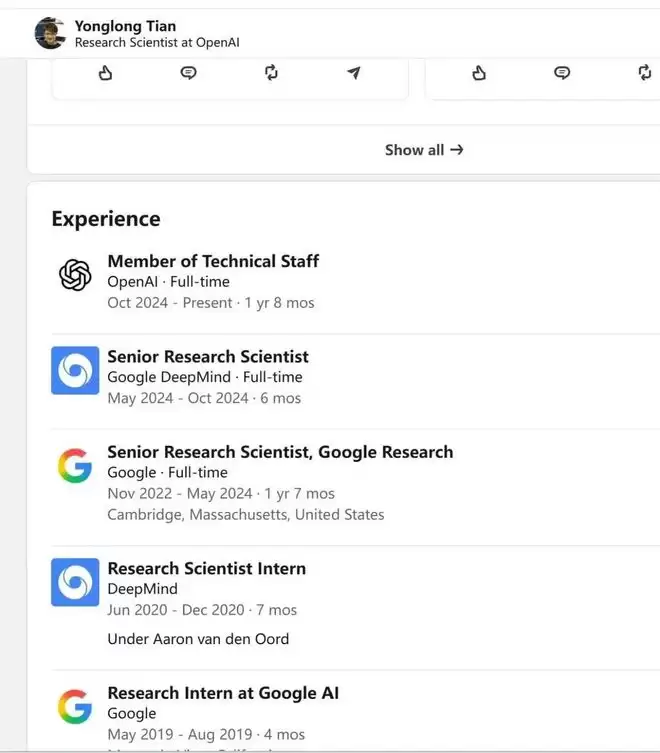Send the first post via message
Screen dimensions: 660x753
(x=354, y=73)
